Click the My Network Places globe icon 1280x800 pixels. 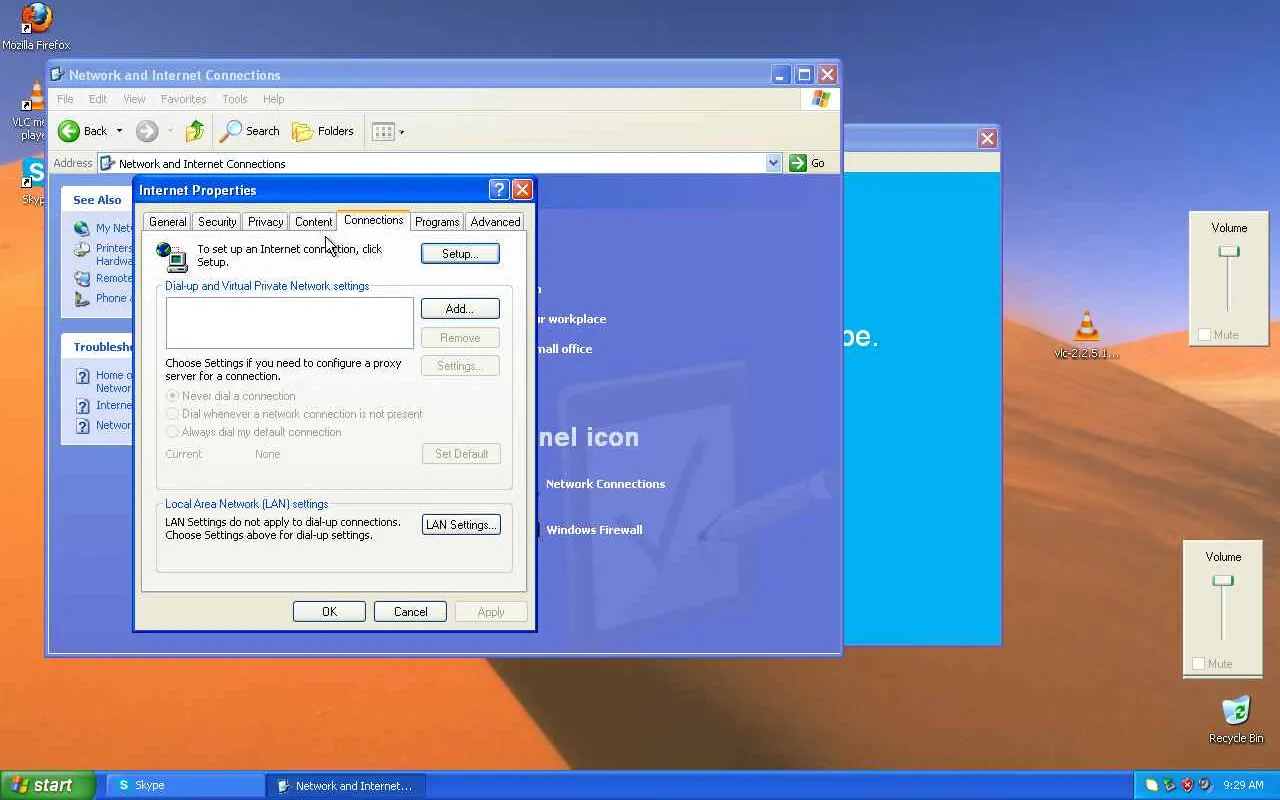82,228
